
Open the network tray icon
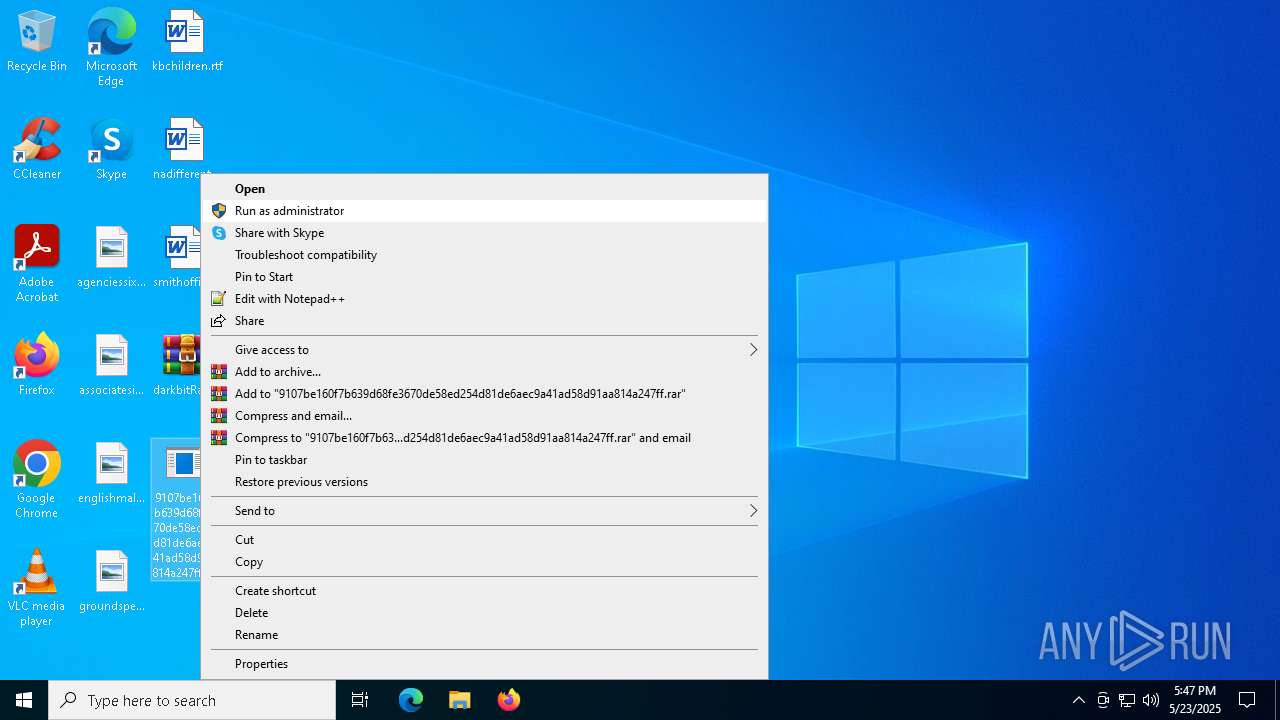click(x=1127, y=700)
